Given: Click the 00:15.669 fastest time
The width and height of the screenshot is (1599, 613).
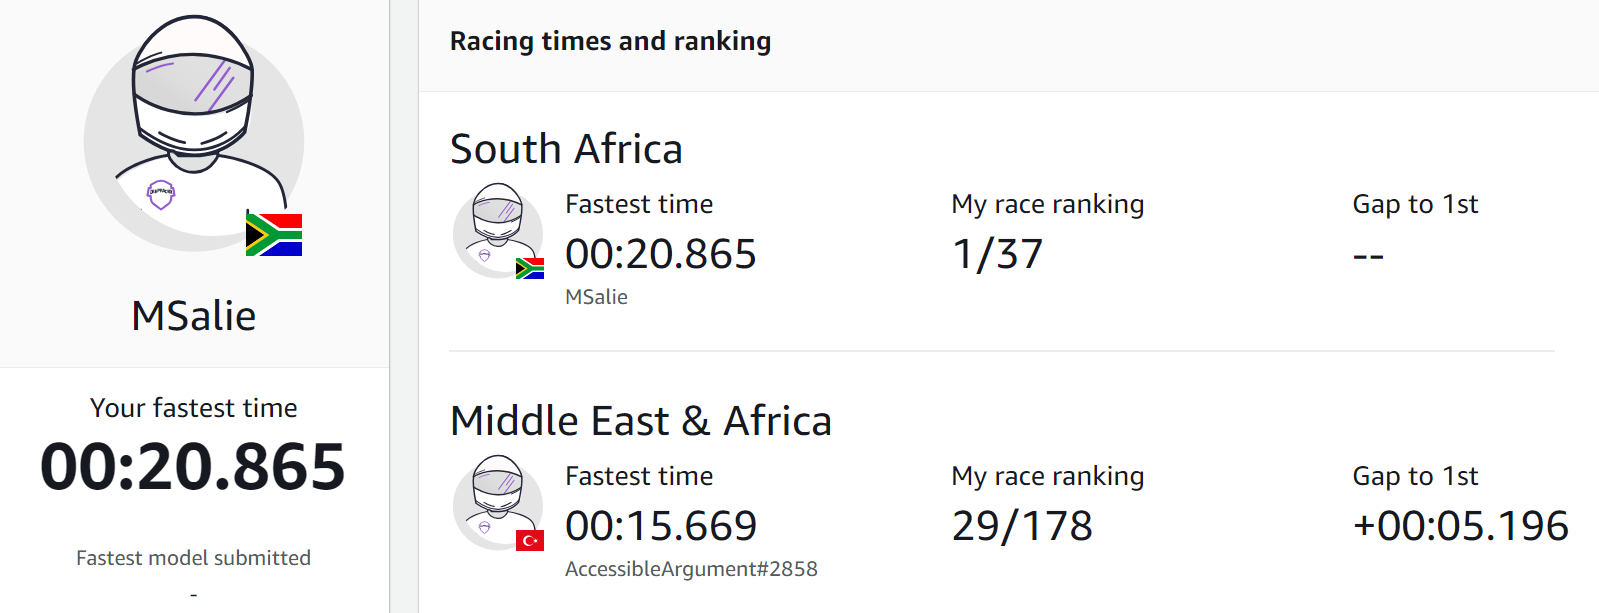Looking at the screenshot, I should [661, 526].
